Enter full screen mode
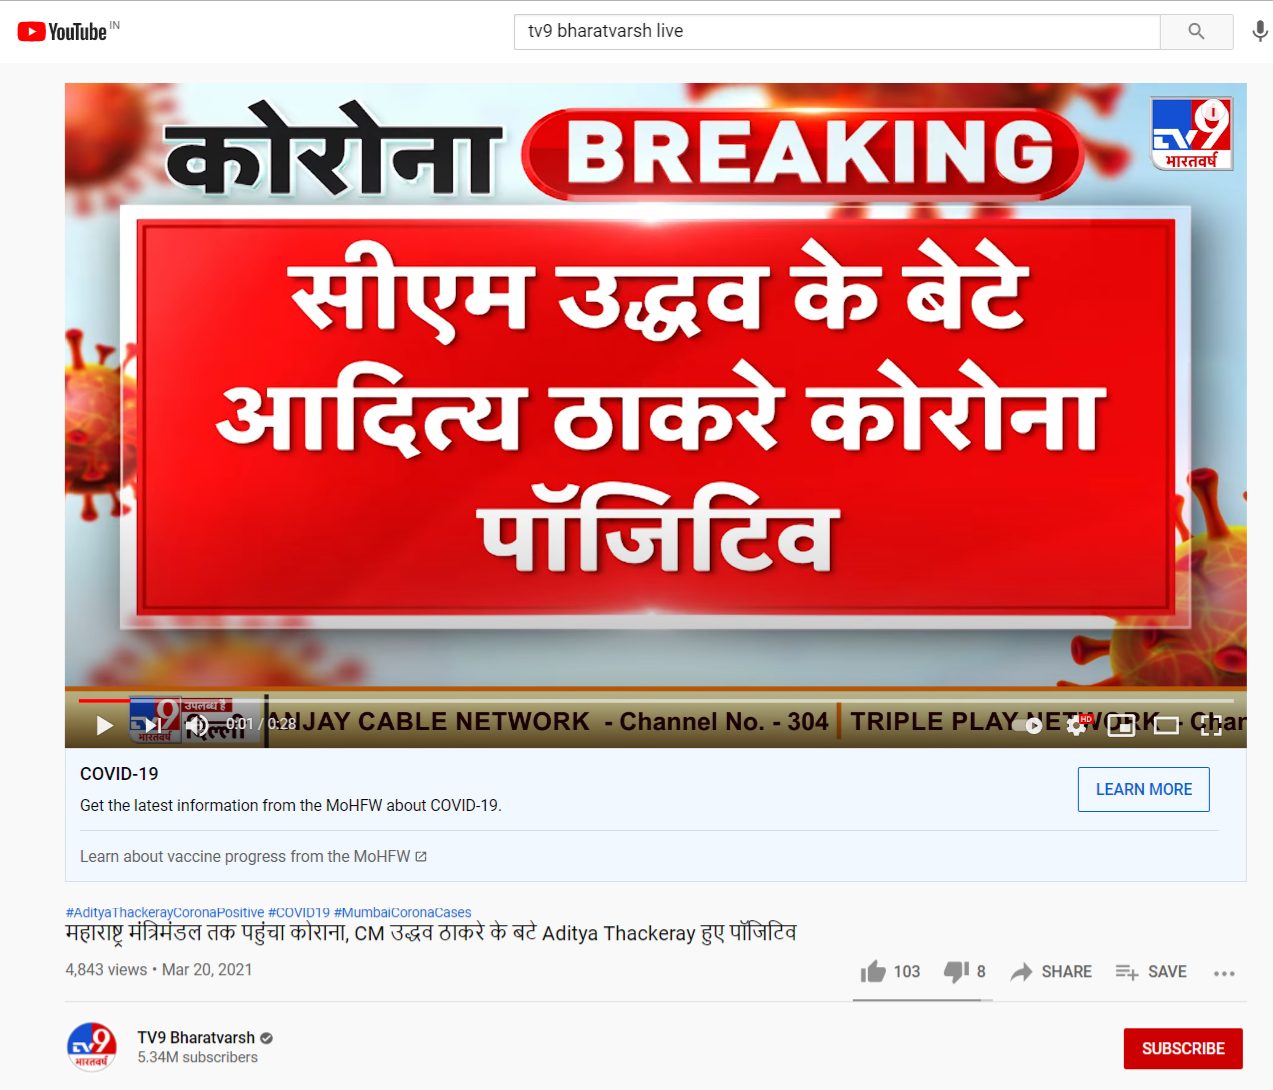This screenshot has width=1273, height=1090. click(1211, 725)
